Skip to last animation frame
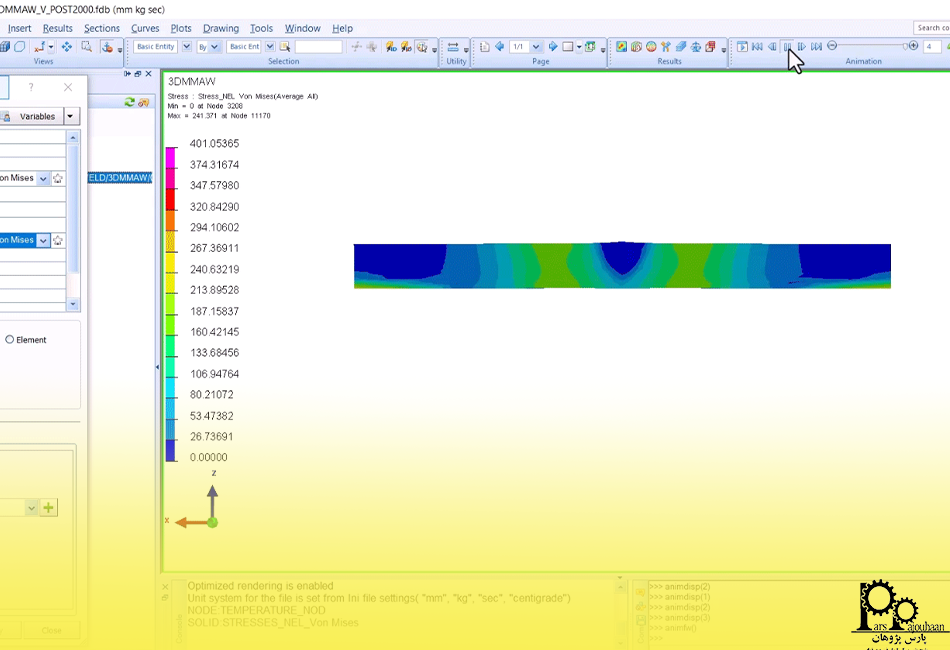The width and height of the screenshot is (950, 650). [x=817, y=47]
